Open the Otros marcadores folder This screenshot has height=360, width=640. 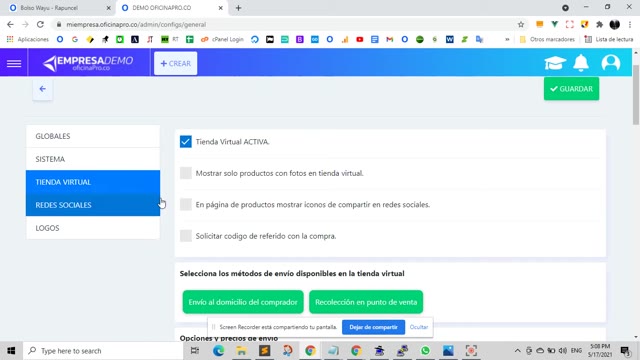point(547,39)
